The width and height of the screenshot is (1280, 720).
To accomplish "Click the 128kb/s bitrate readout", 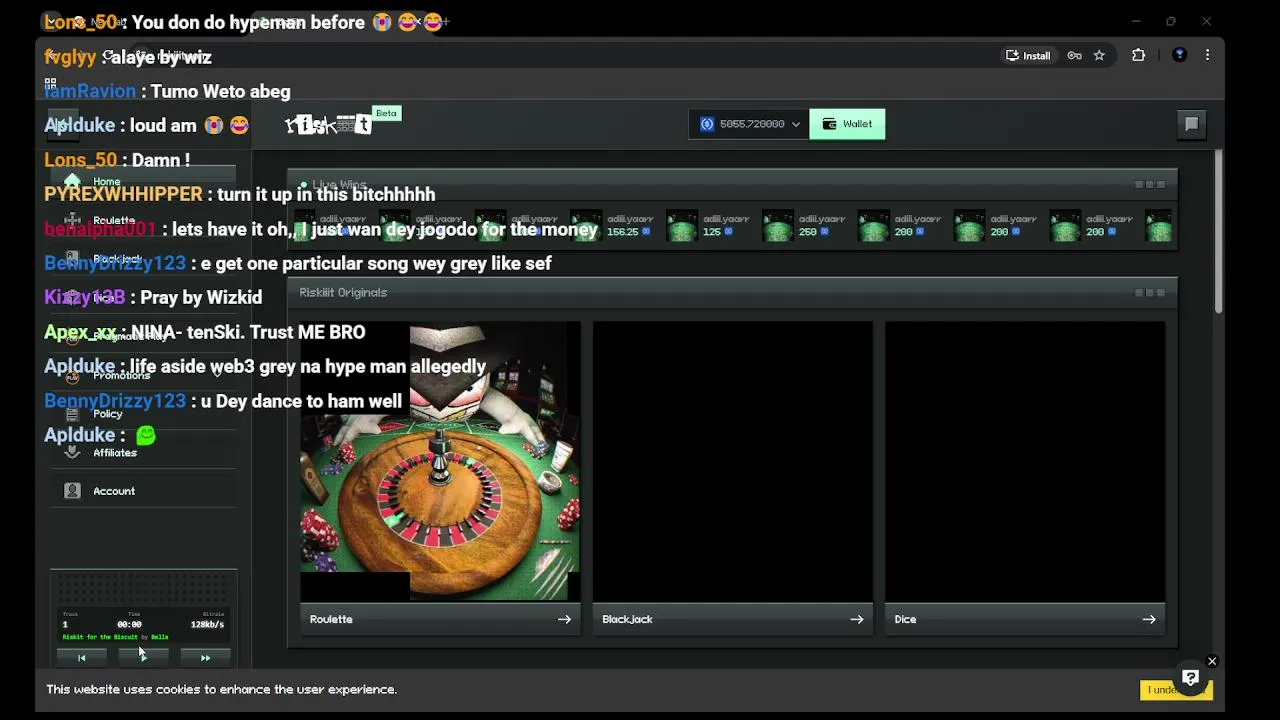I will tap(207, 624).
